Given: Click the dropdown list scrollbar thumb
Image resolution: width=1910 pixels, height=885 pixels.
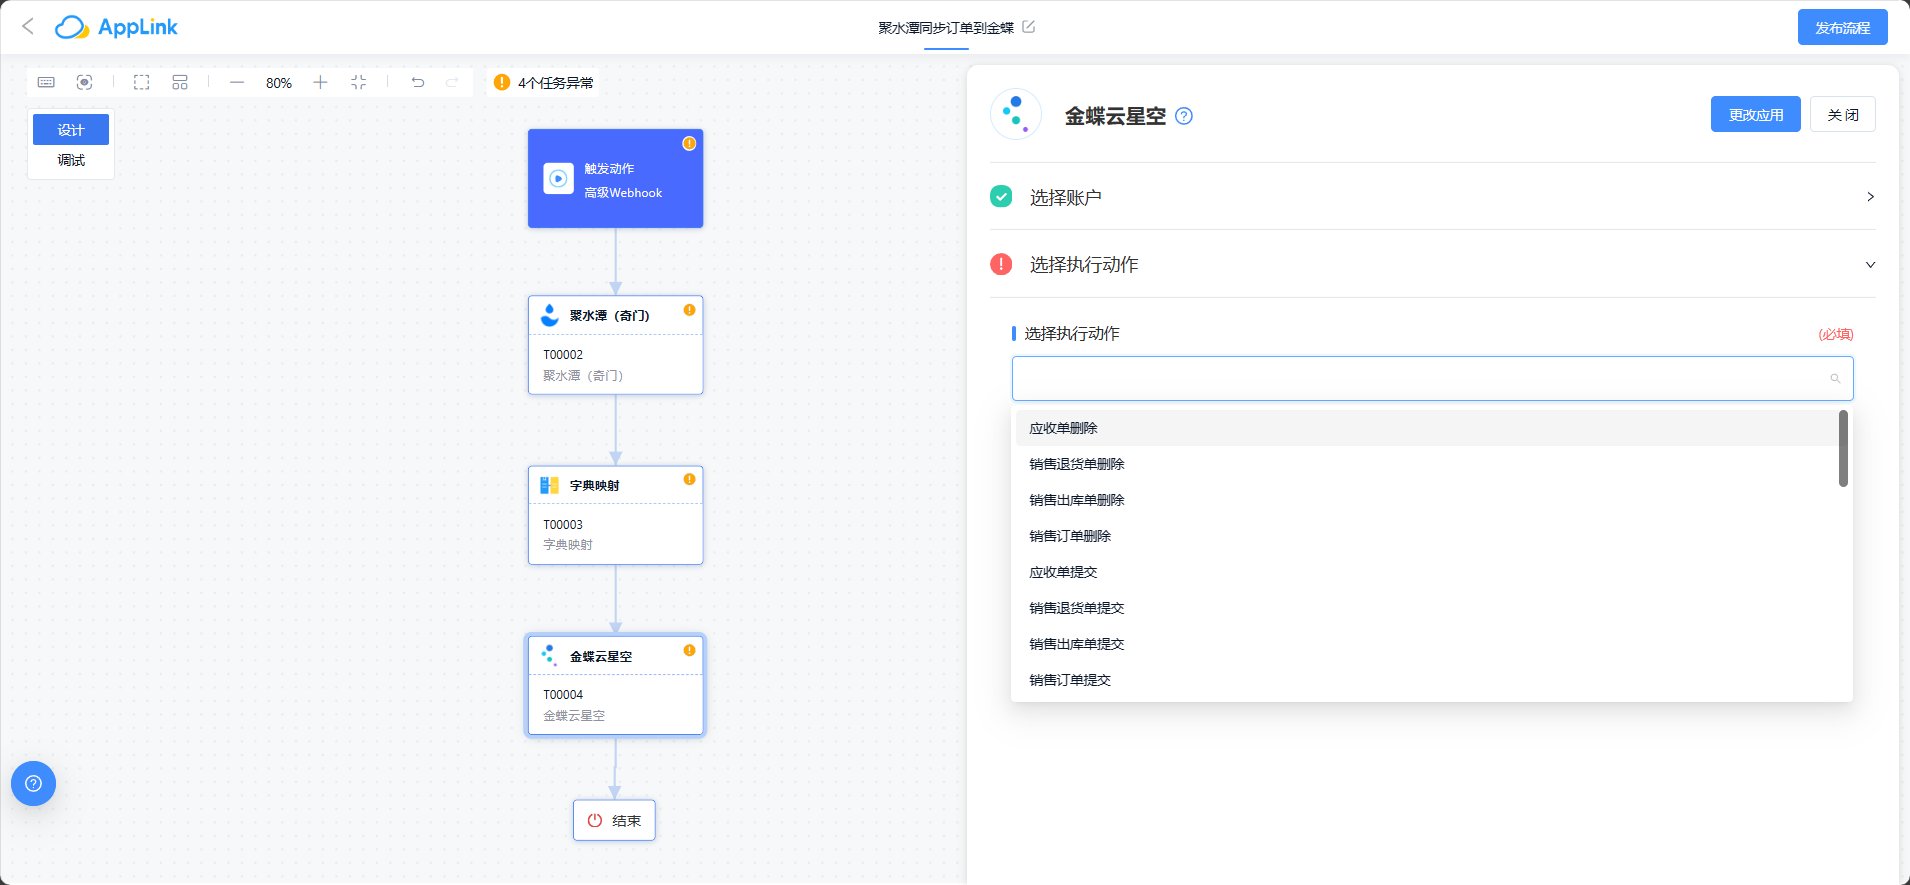Looking at the screenshot, I should point(1843,449).
